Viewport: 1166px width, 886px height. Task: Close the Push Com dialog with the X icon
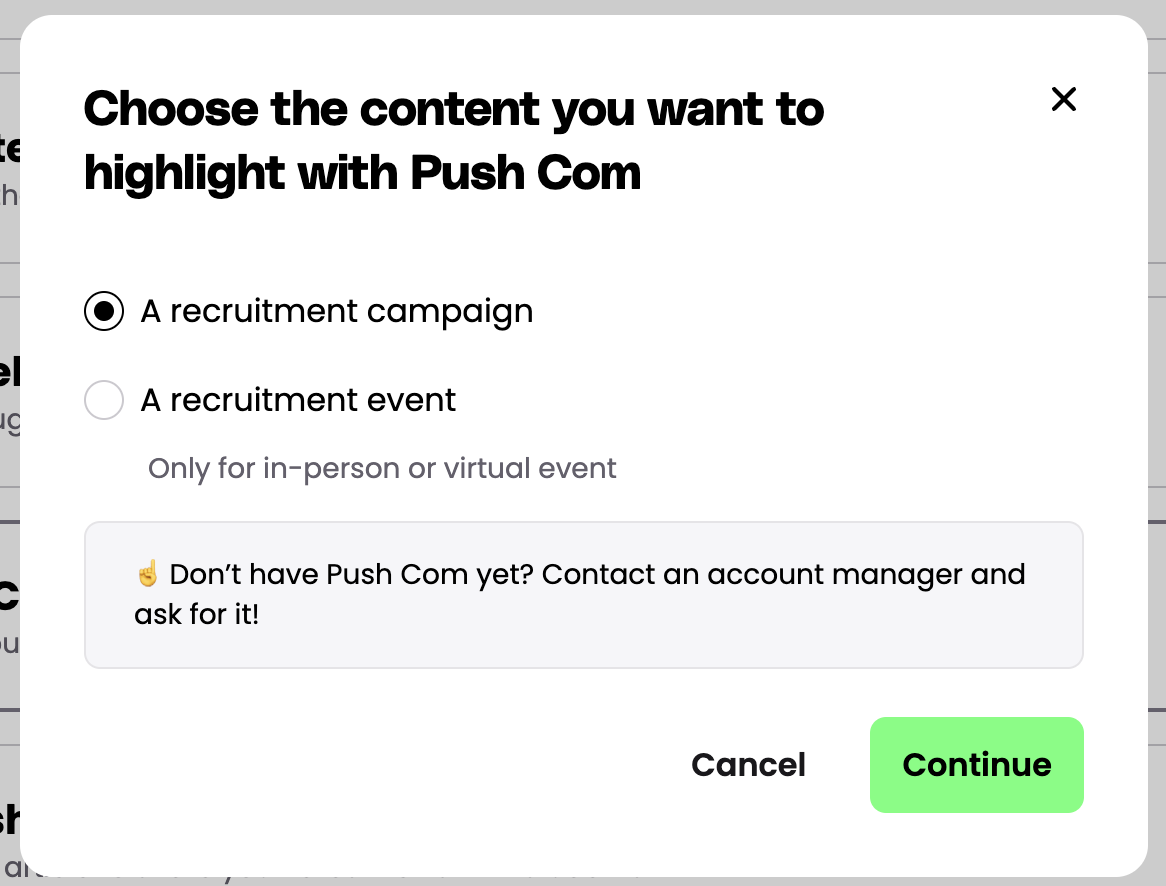[1063, 99]
